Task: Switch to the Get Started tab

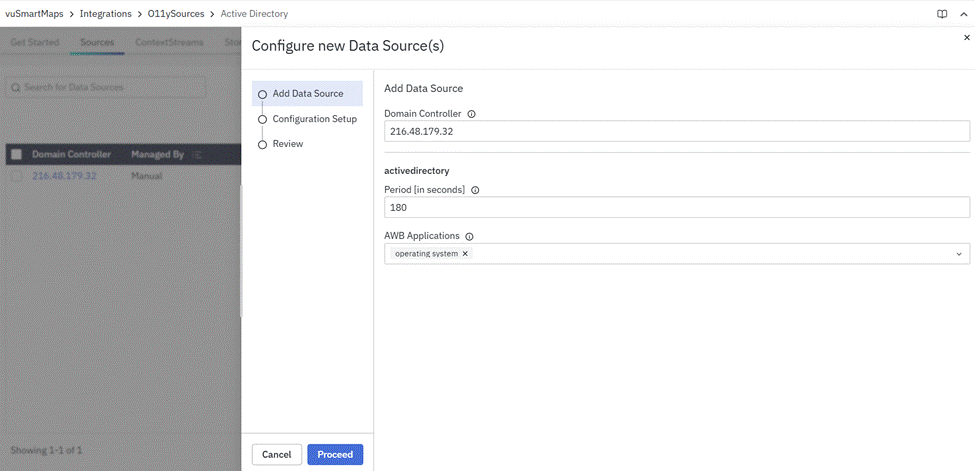Action: pyautogui.click(x=35, y=43)
